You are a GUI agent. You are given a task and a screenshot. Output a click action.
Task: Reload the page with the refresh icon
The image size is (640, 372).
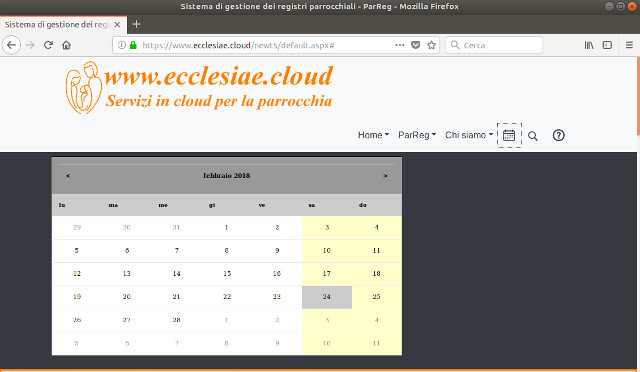point(48,45)
